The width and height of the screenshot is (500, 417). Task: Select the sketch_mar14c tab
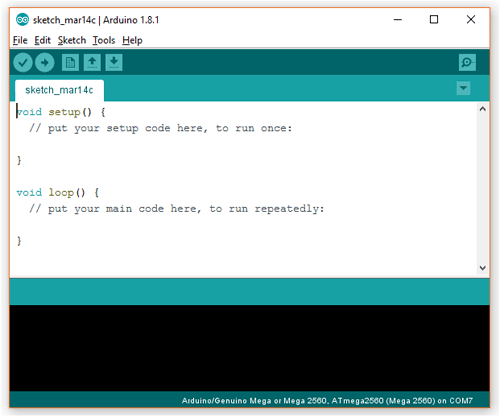pyautogui.click(x=59, y=90)
